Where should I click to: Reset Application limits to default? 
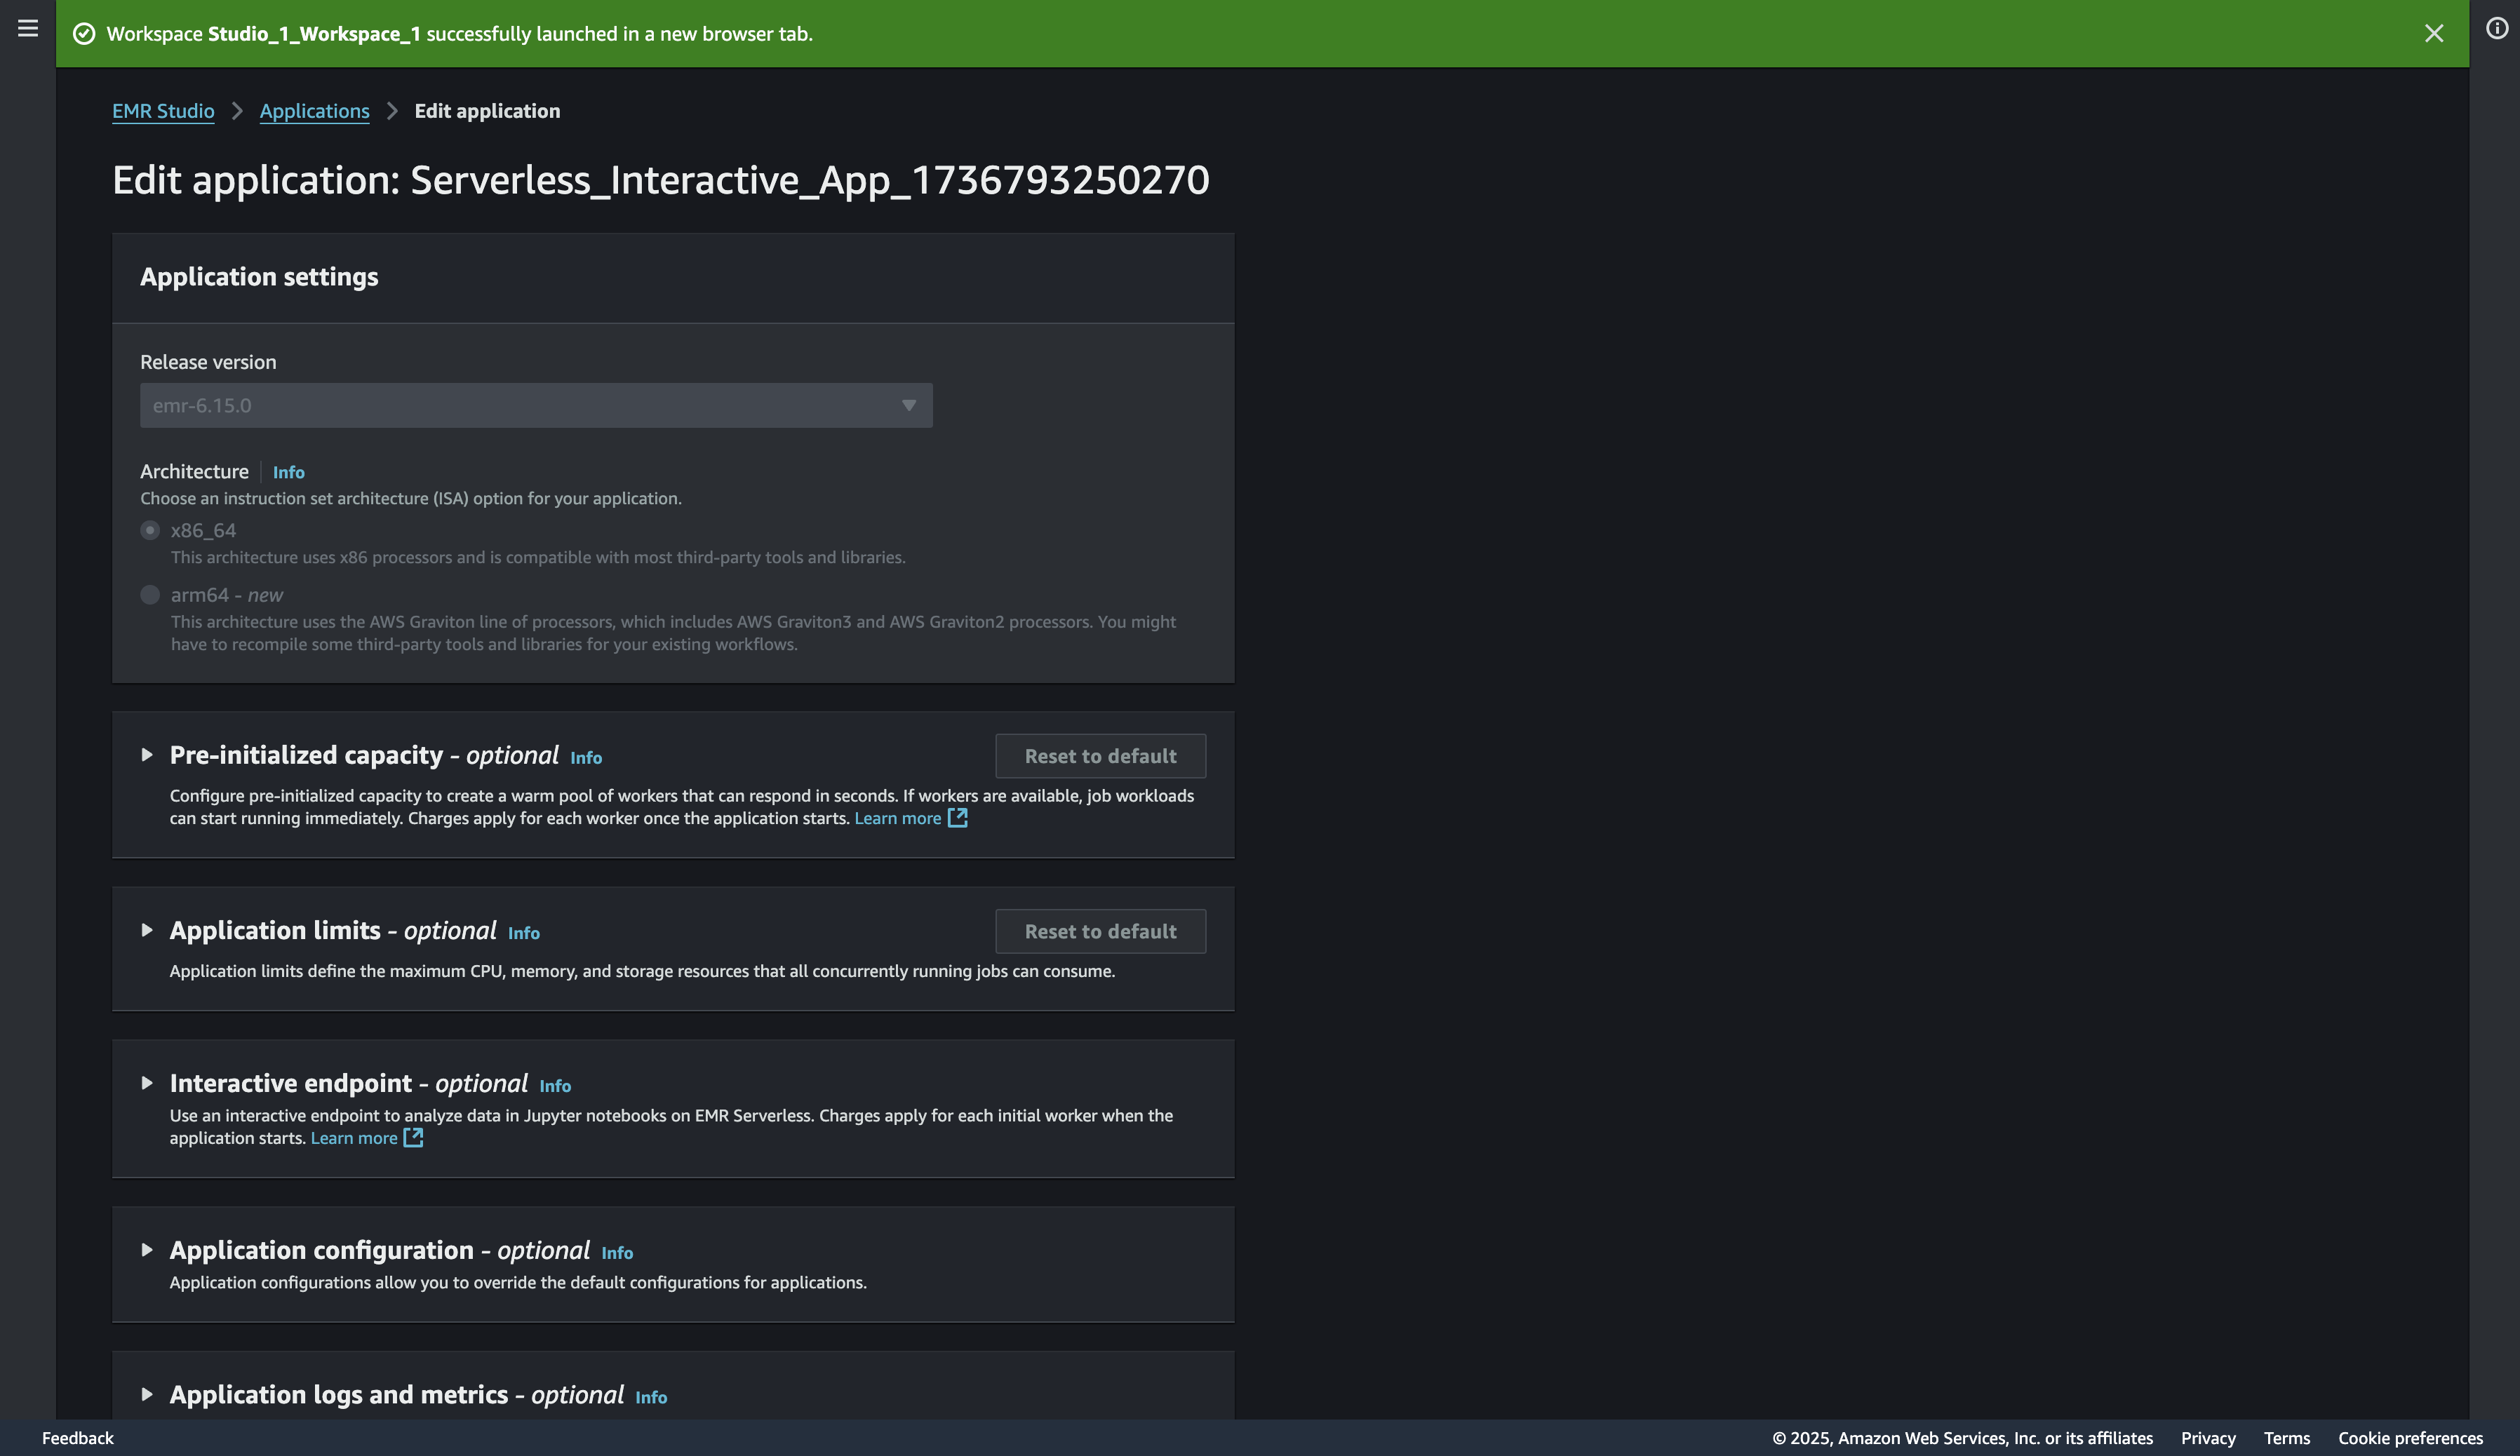click(x=1100, y=931)
